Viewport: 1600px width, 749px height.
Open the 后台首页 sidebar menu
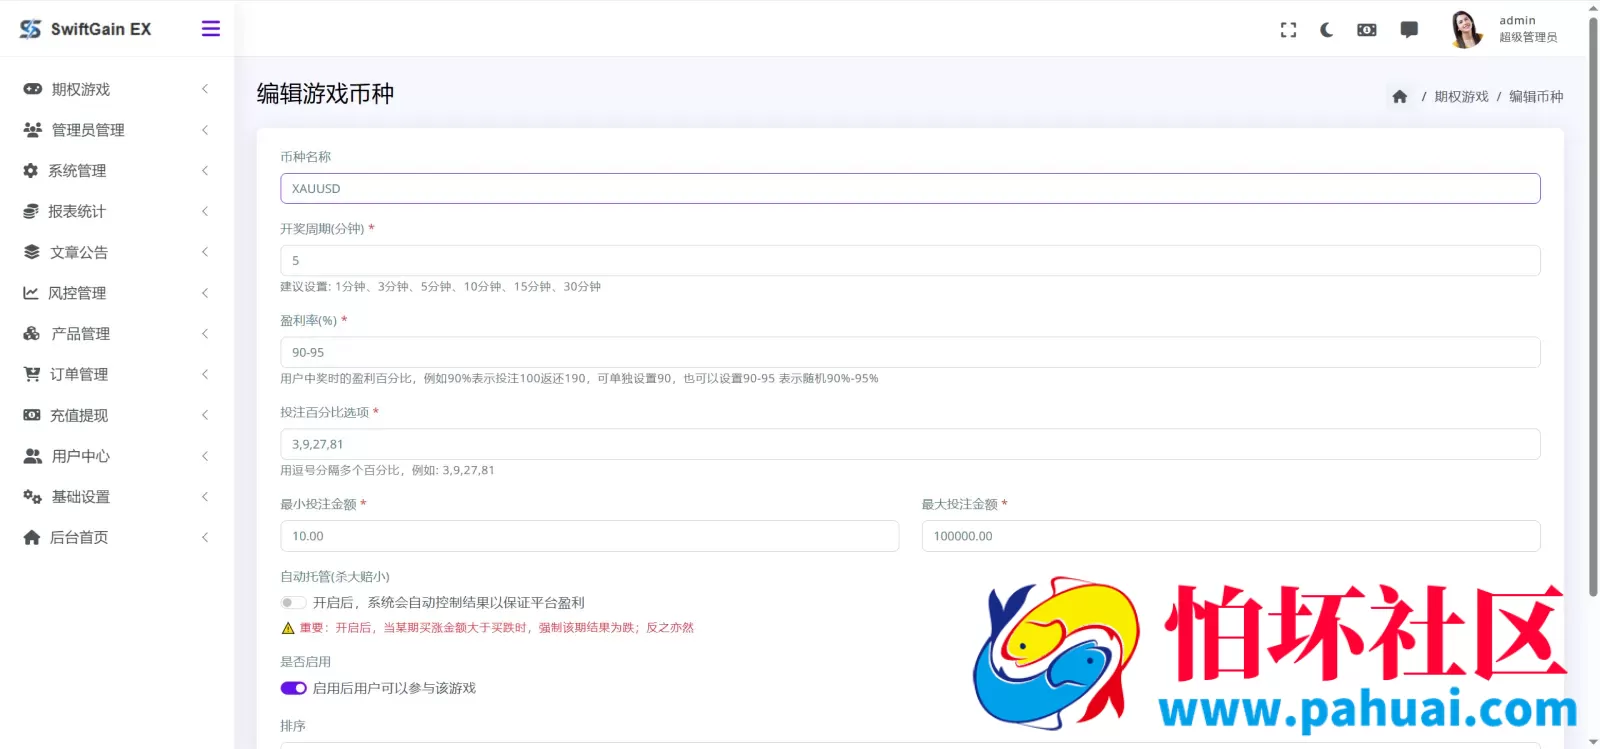tap(117, 537)
